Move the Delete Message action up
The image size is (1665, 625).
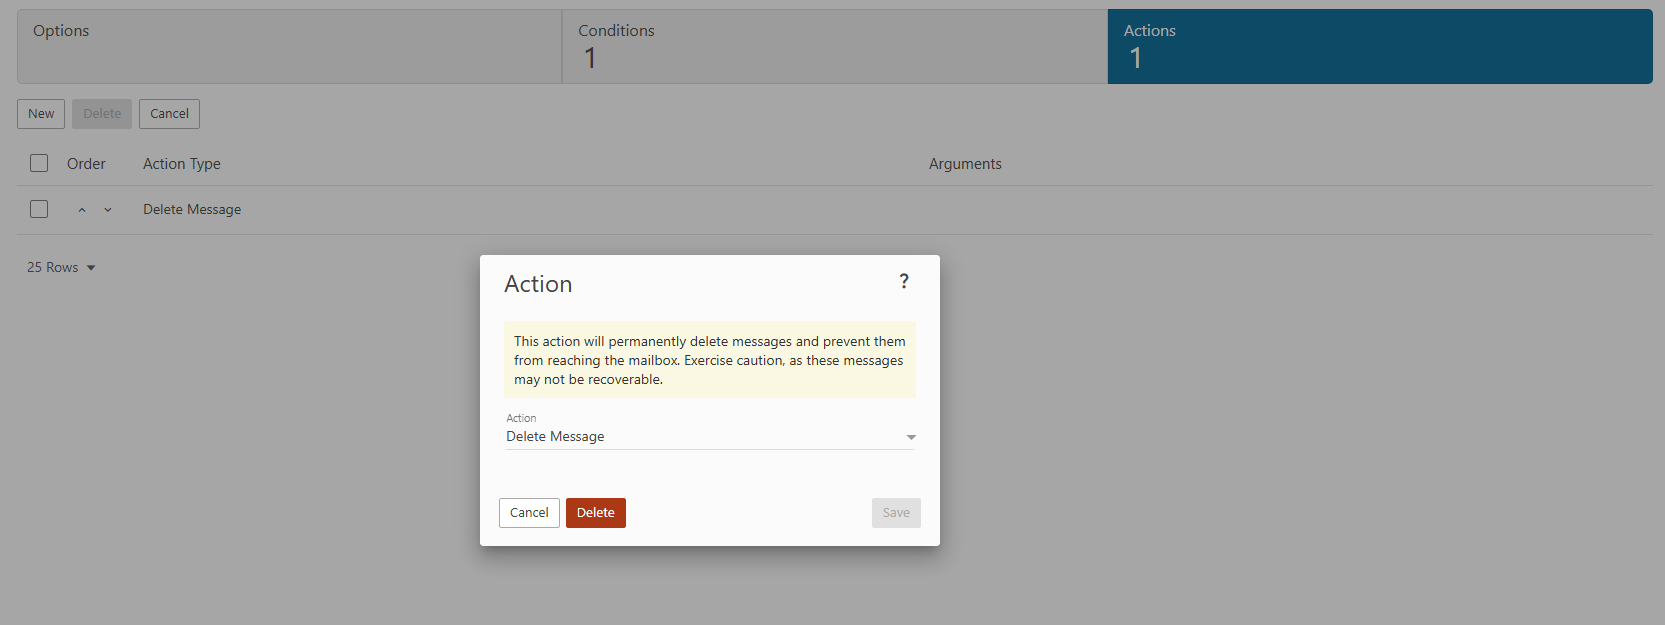coord(82,210)
